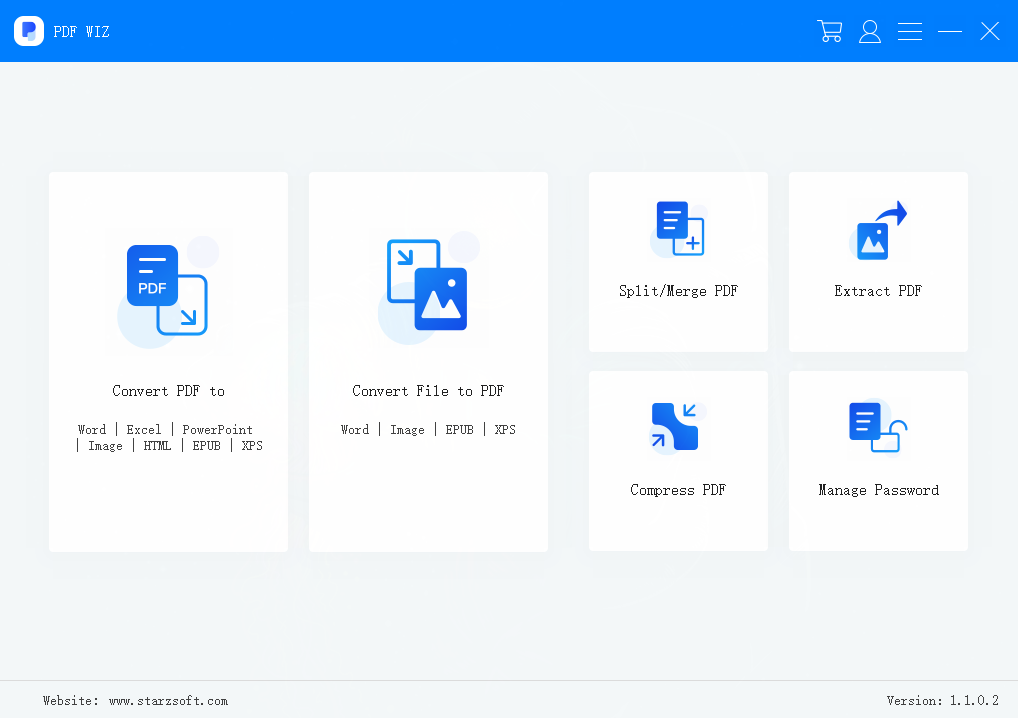Click the format list under Convert PDF to
The height and width of the screenshot is (718, 1018).
[168, 438]
